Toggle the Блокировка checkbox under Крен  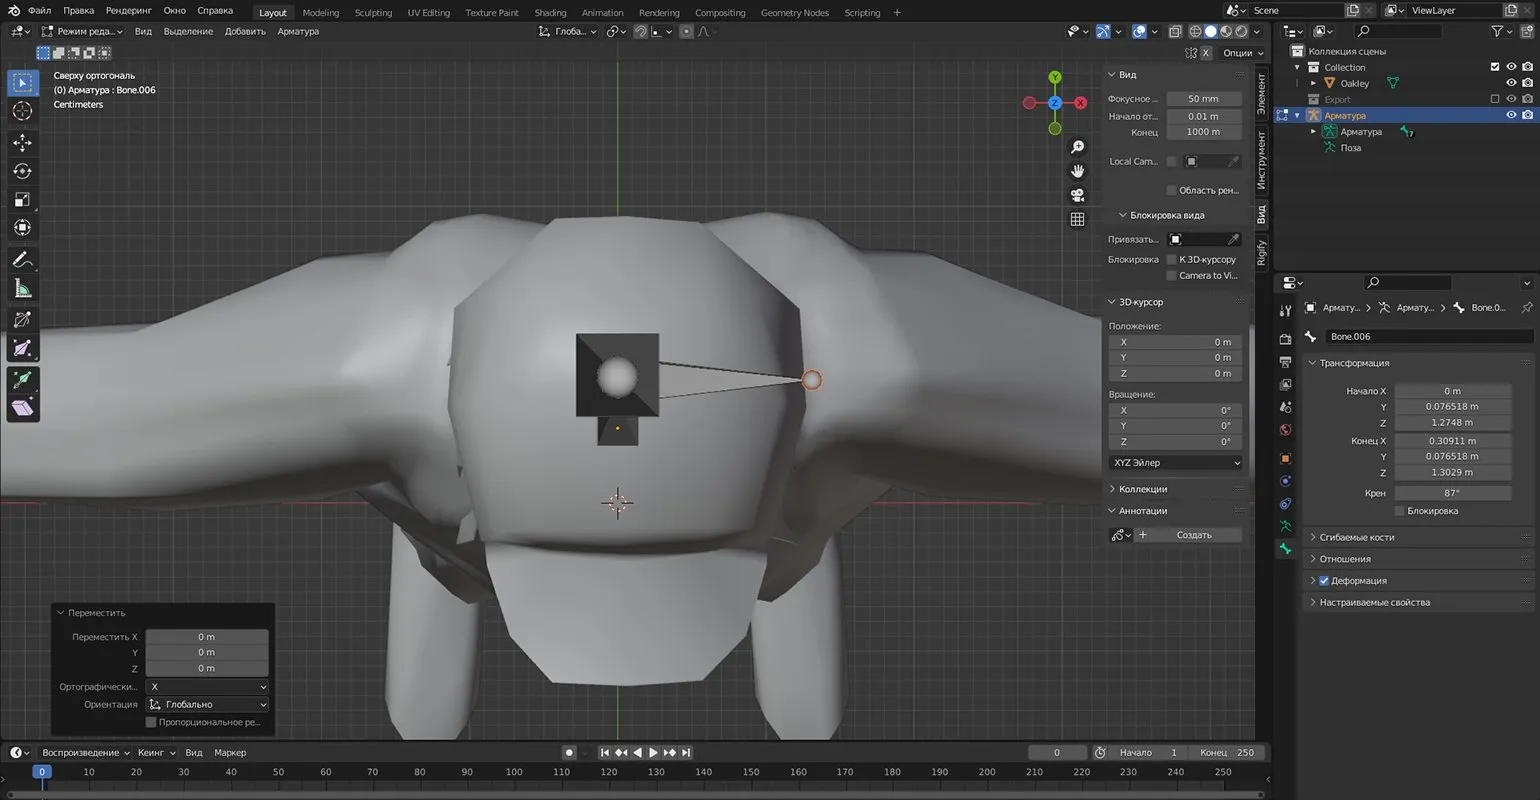(x=1399, y=511)
